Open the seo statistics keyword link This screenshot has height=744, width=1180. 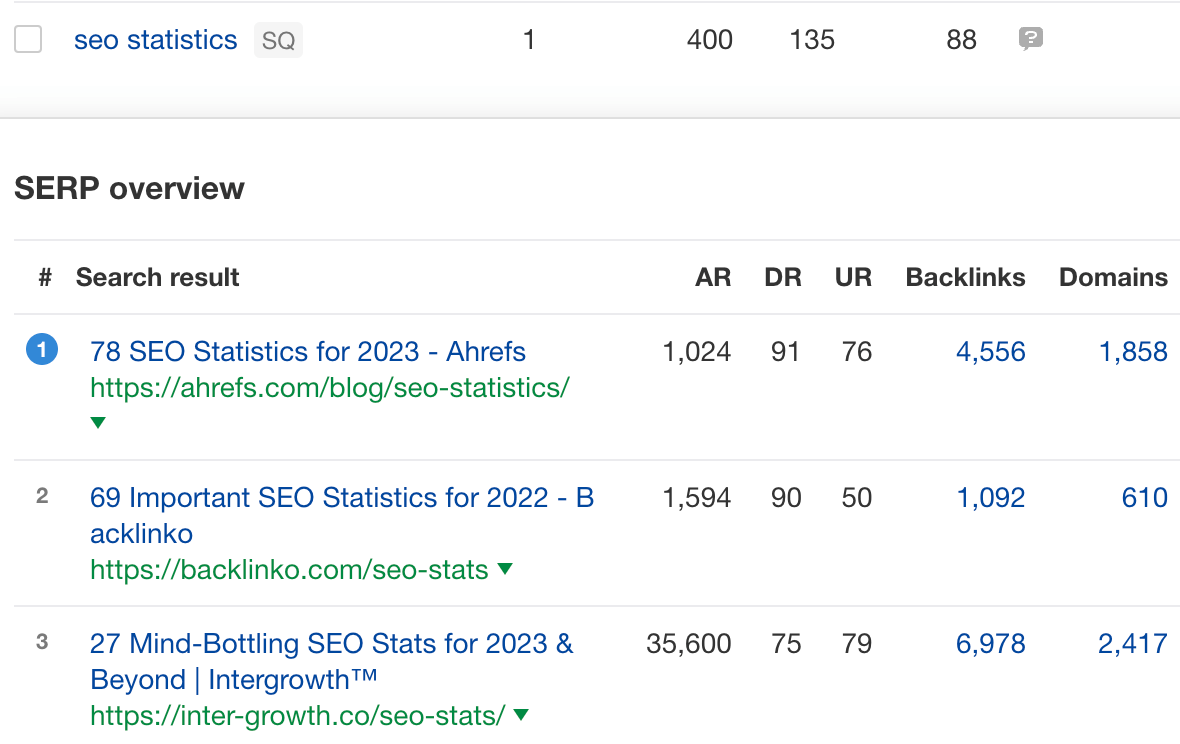pos(155,40)
